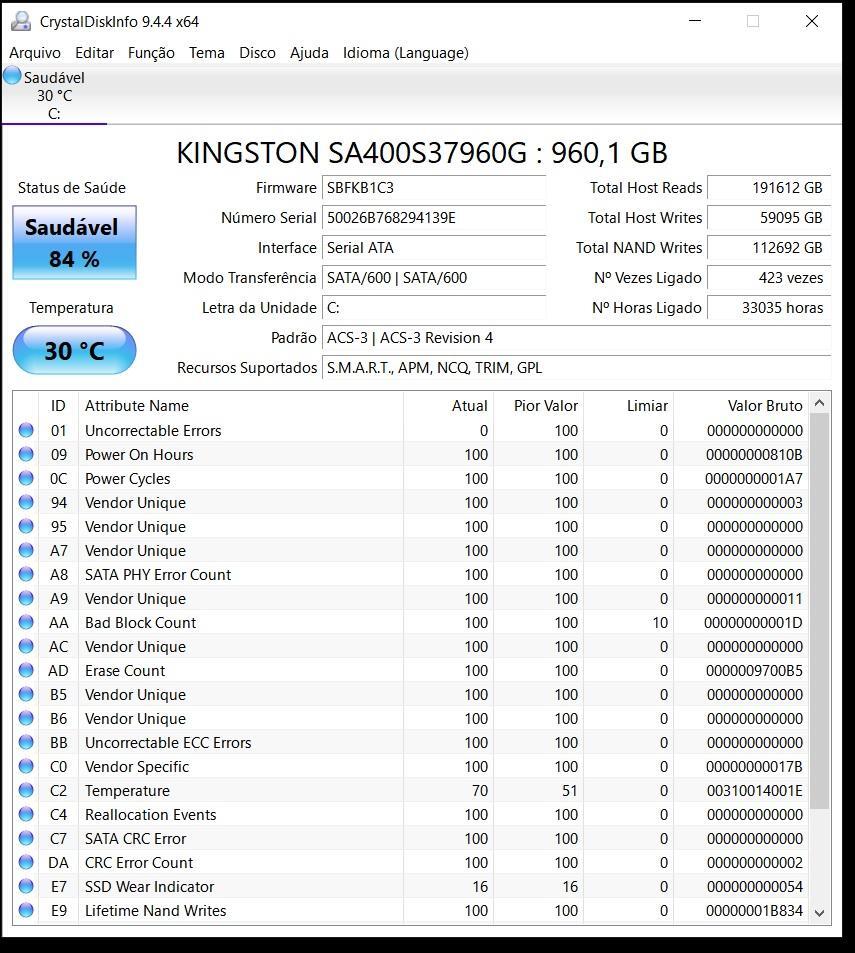
Task: Click the status orb for Uncorrectable ECC Errors
Action: [x=26, y=742]
